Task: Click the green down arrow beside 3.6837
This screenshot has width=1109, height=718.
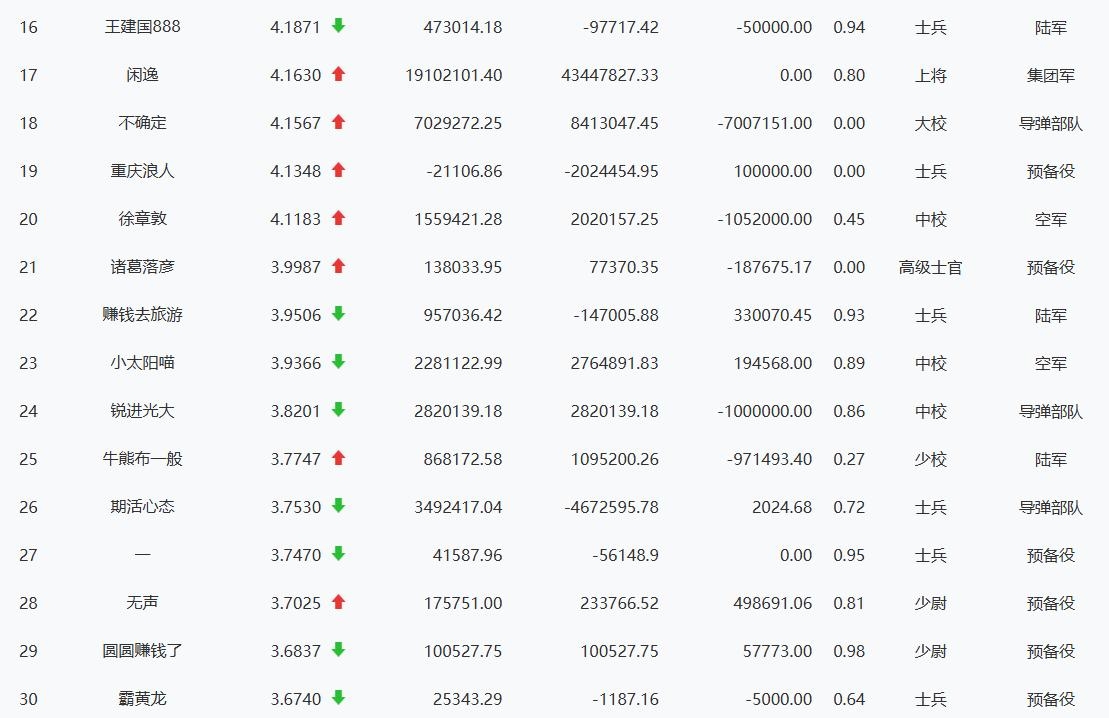Action: [x=338, y=650]
